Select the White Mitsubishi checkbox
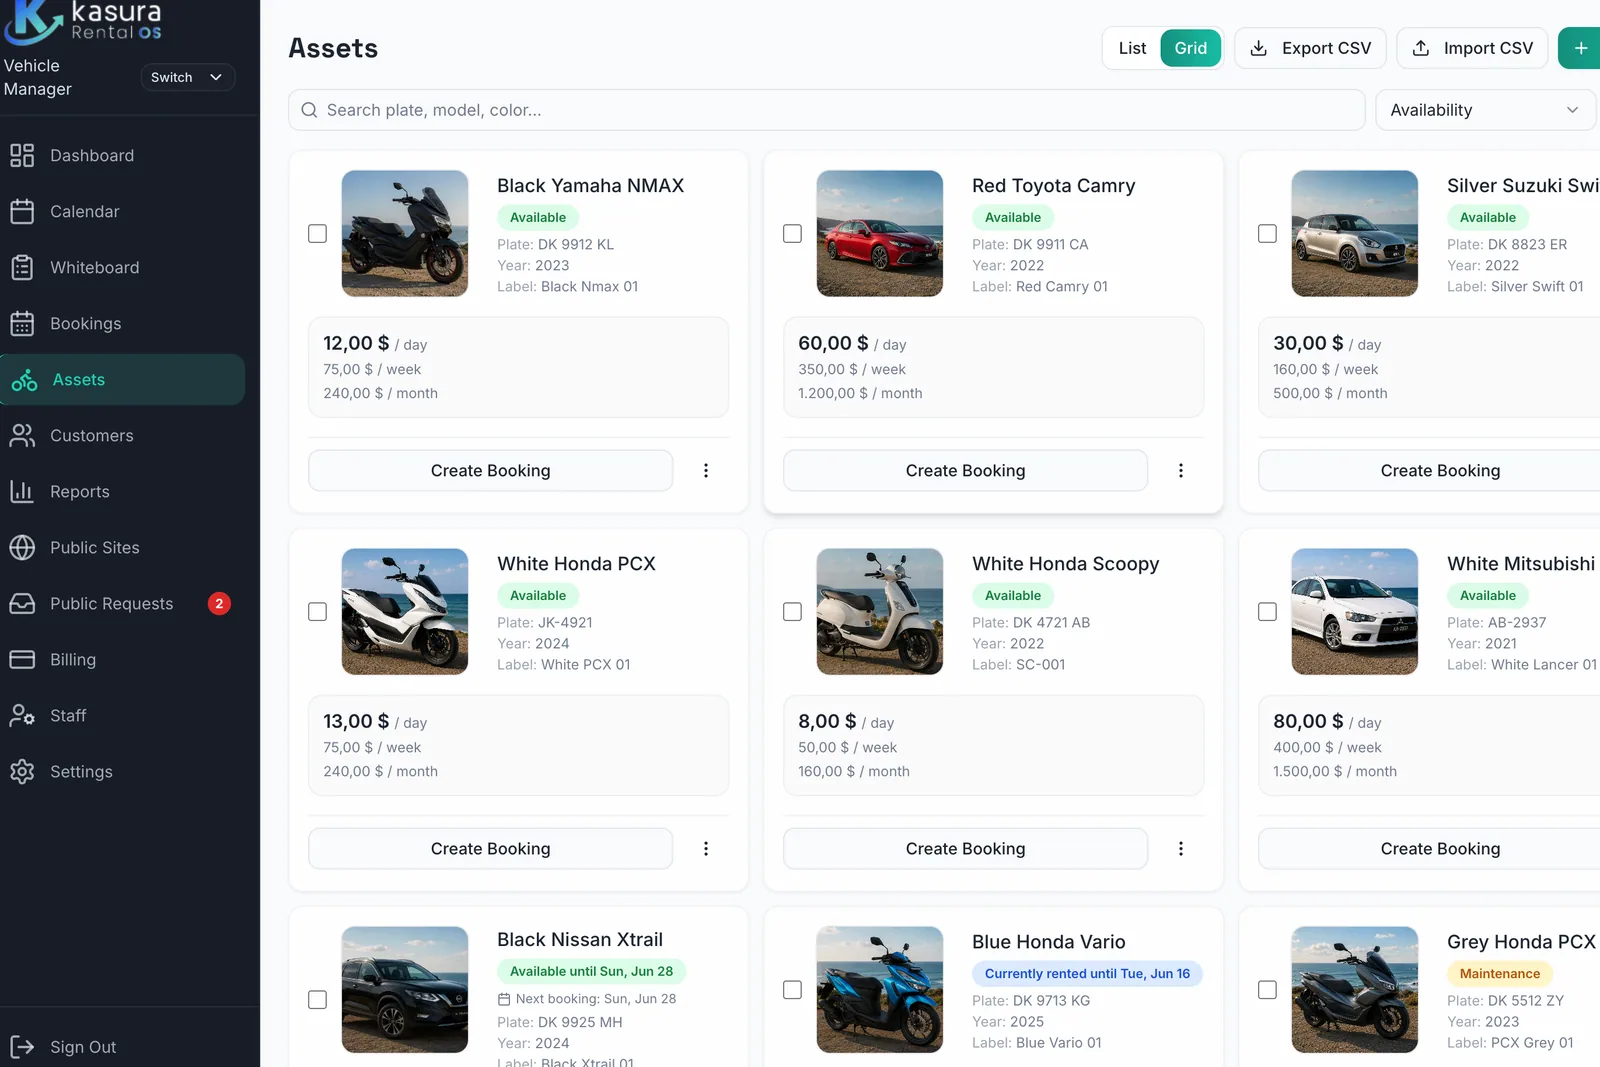 click(x=1268, y=611)
